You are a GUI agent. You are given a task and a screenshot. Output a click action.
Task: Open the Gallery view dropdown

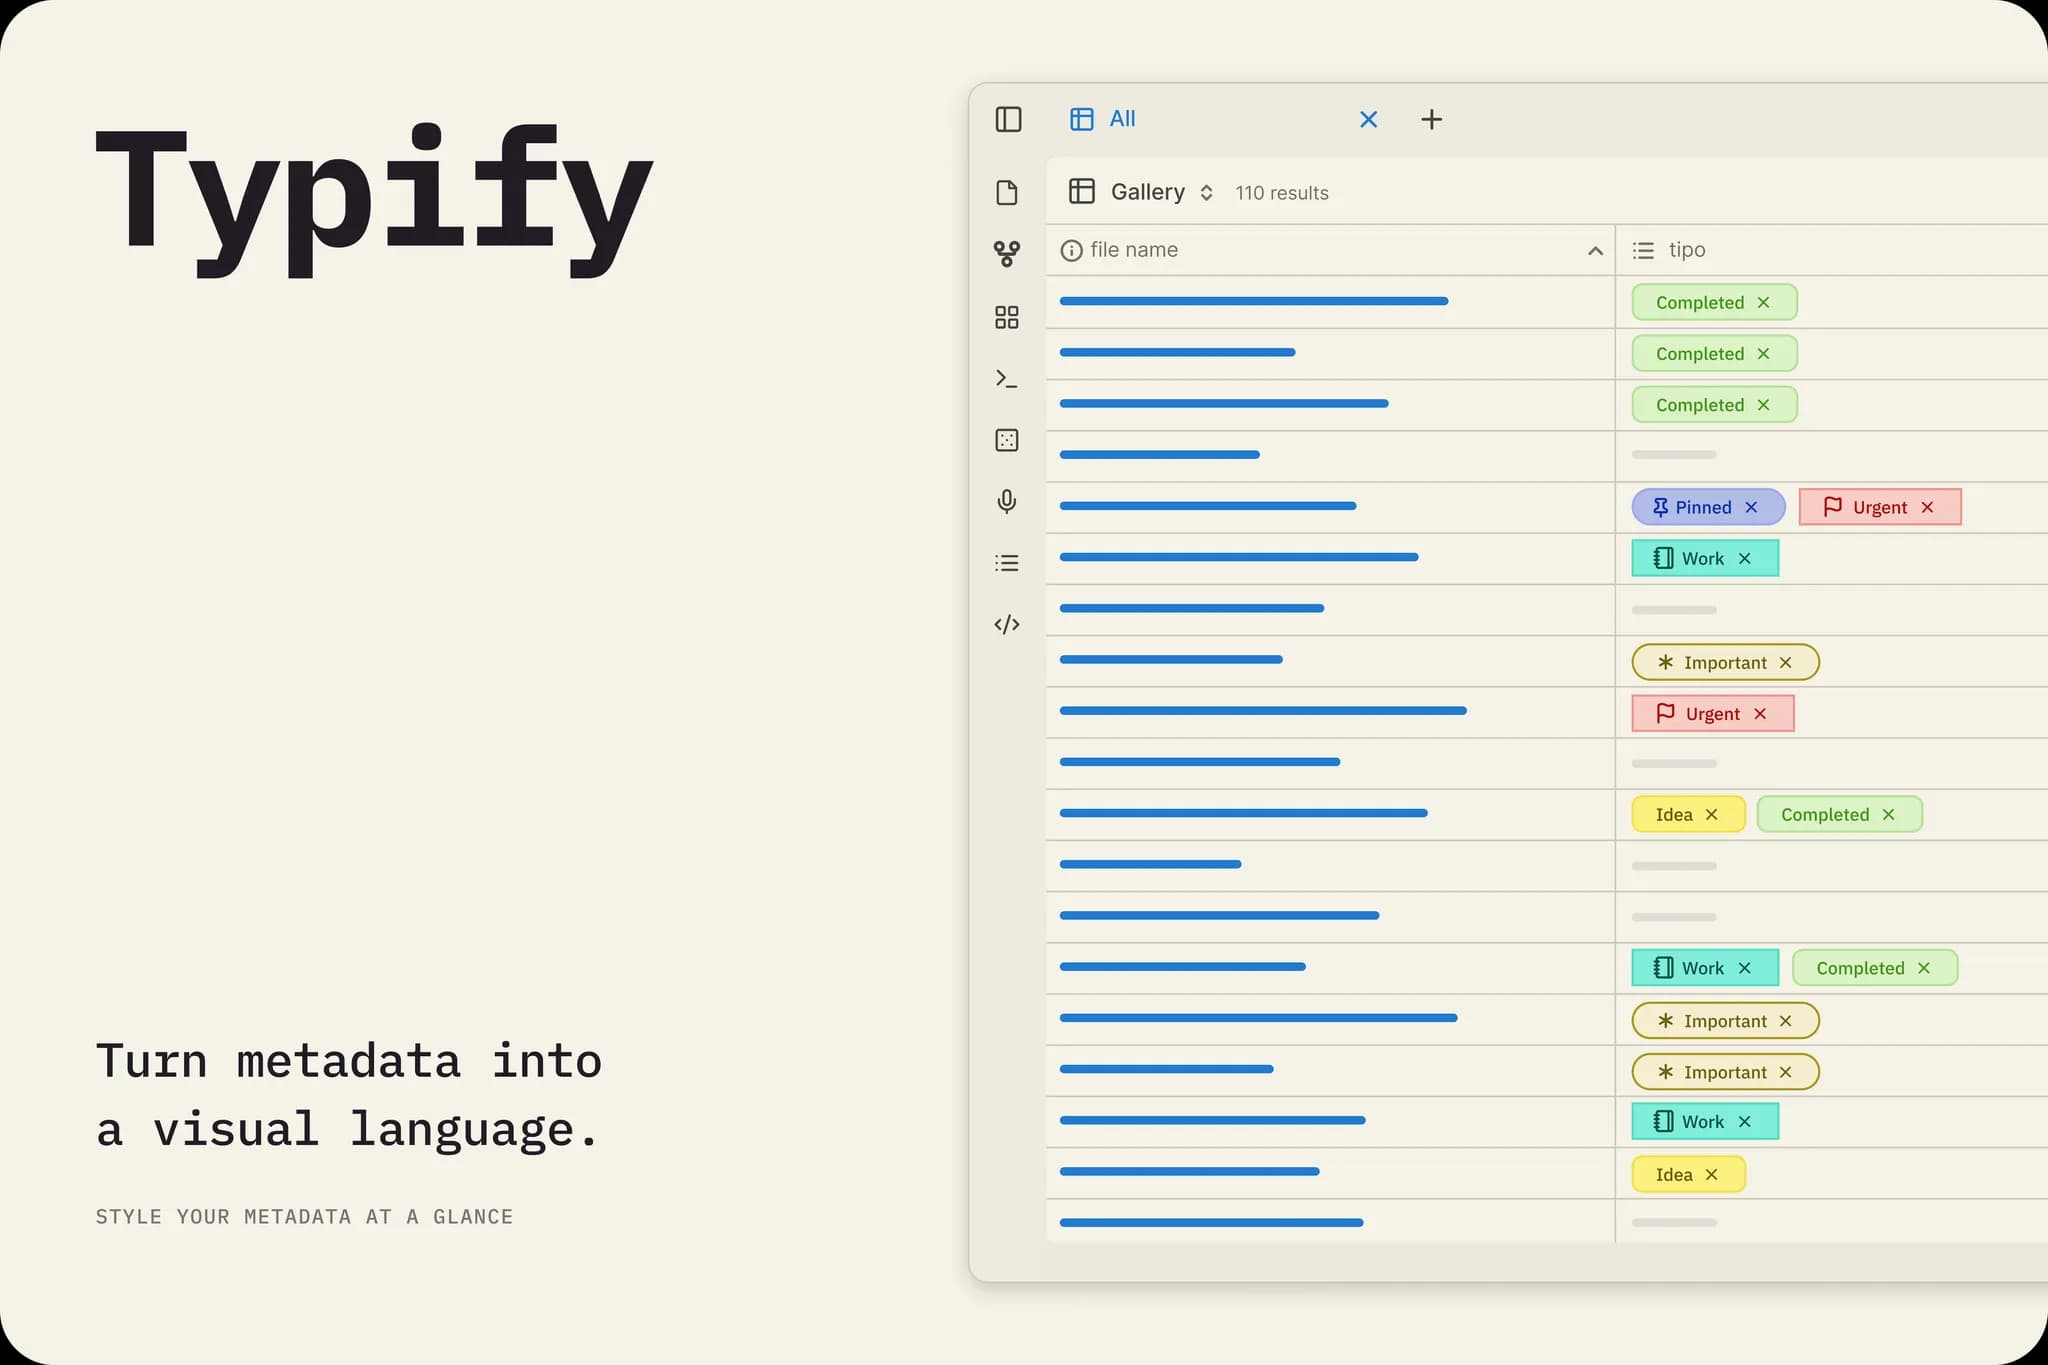click(1161, 192)
